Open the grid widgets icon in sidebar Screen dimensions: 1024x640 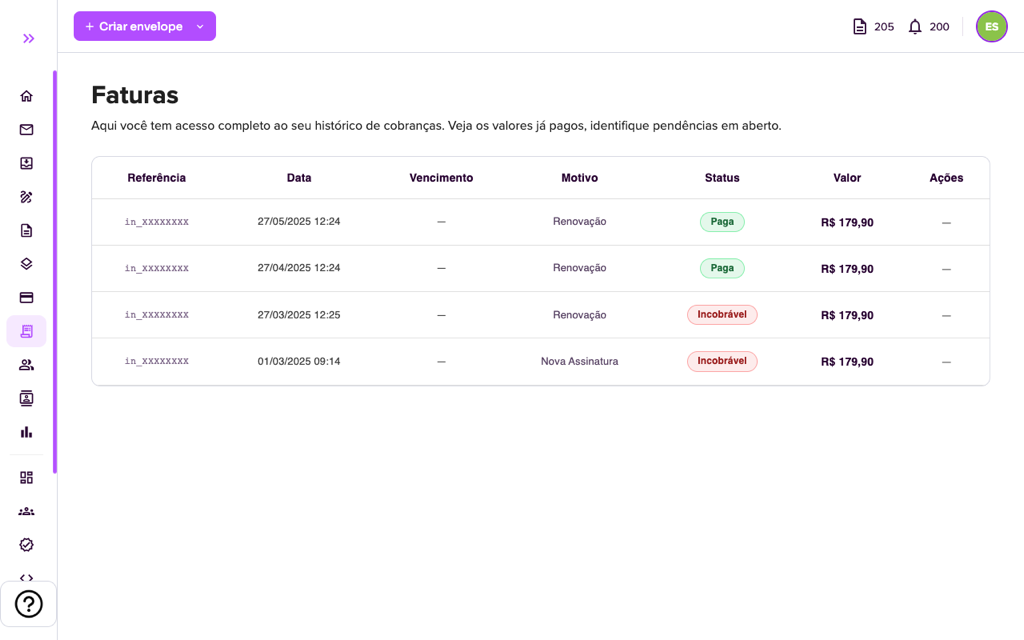(26, 478)
